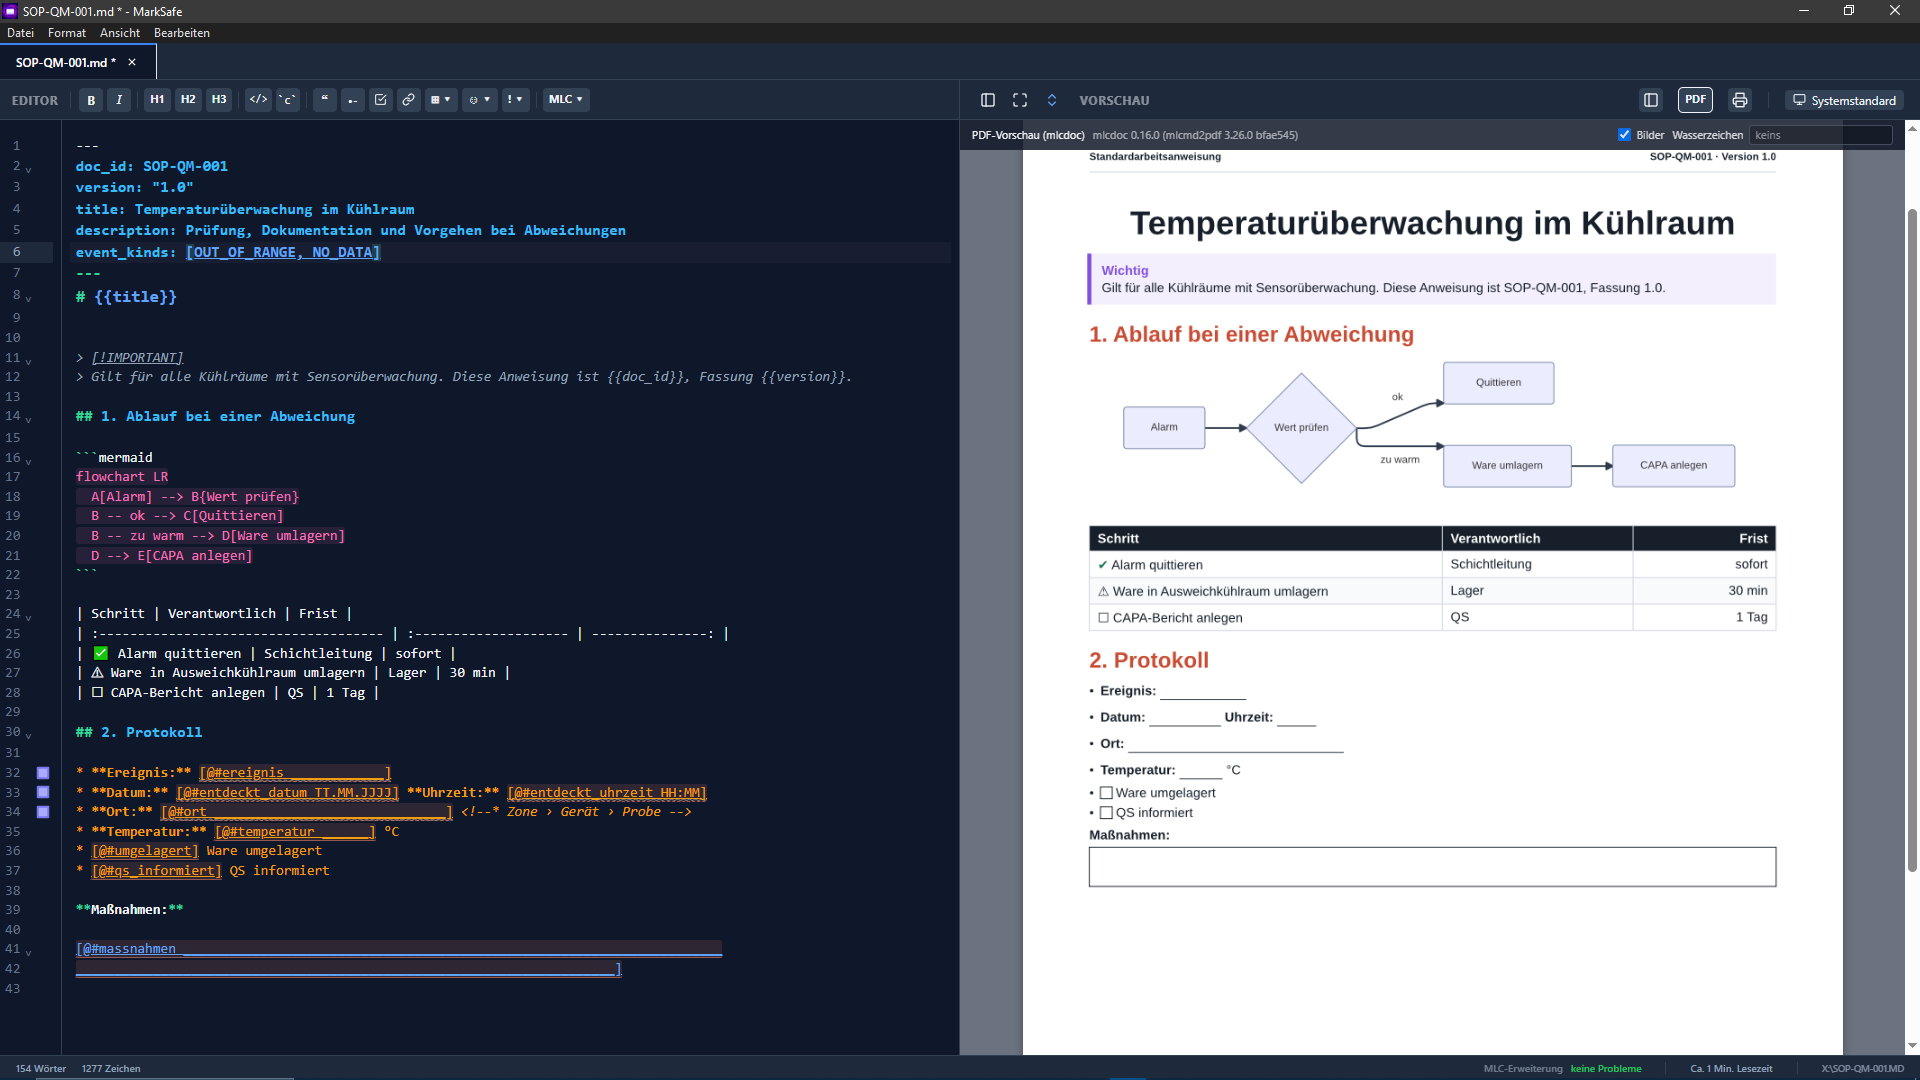Click the Maßnahmen text box in preview
The width and height of the screenshot is (1920, 1080).
[x=1432, y=867]
